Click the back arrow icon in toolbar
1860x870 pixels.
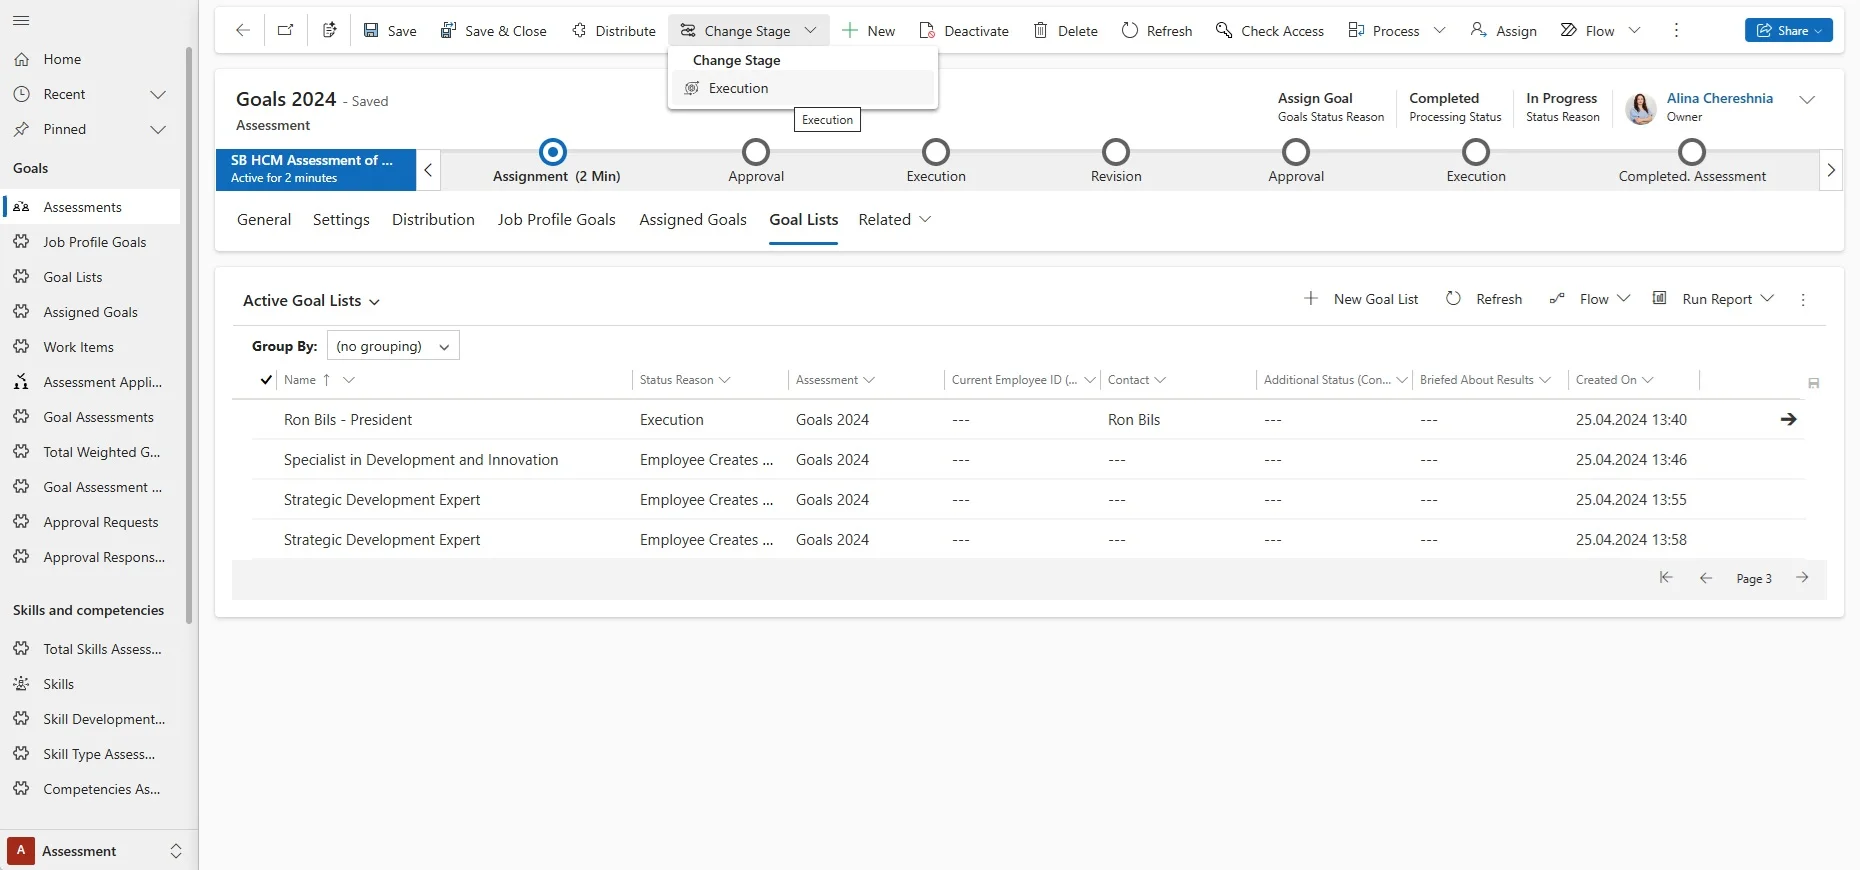[x=242, y=31]
